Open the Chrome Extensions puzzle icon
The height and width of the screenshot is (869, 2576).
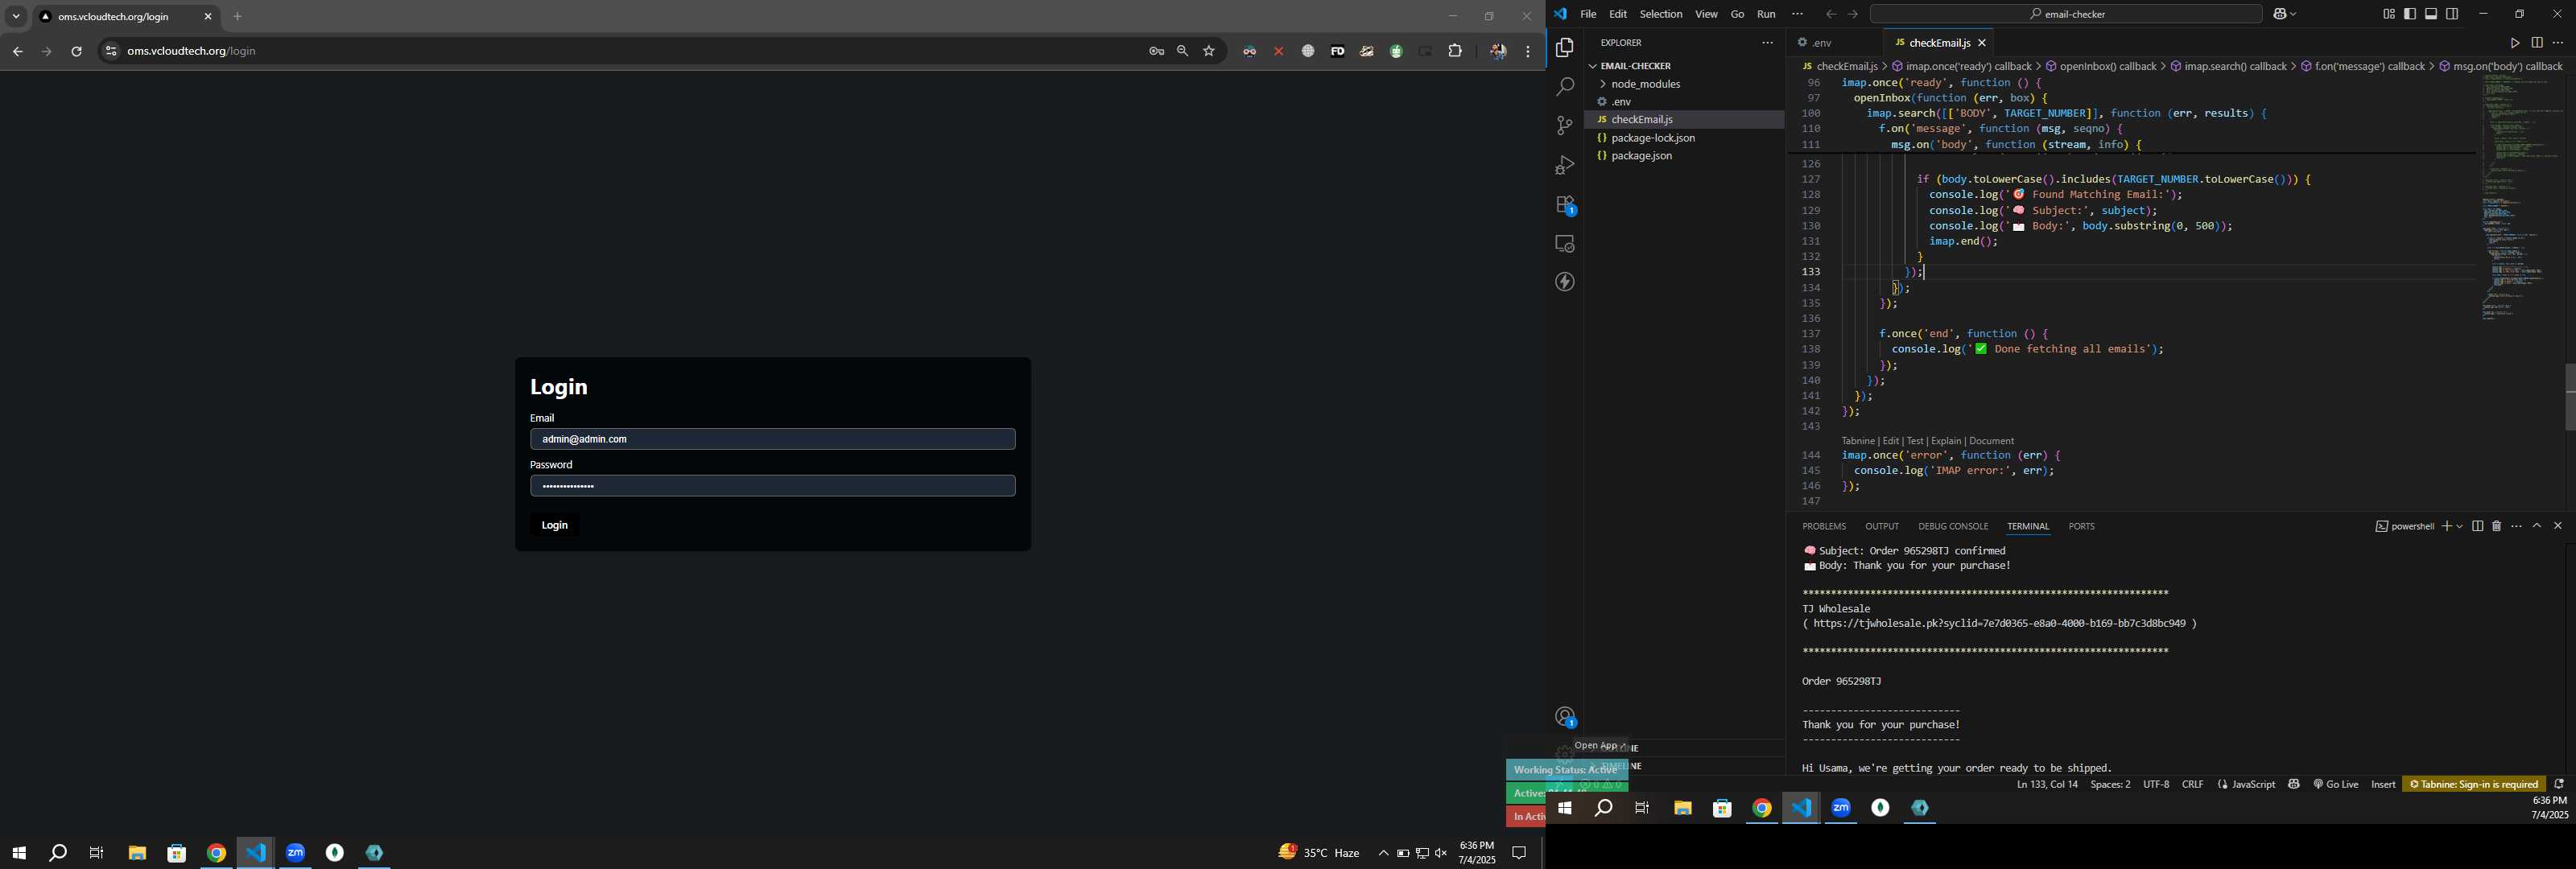point(1455,51)
